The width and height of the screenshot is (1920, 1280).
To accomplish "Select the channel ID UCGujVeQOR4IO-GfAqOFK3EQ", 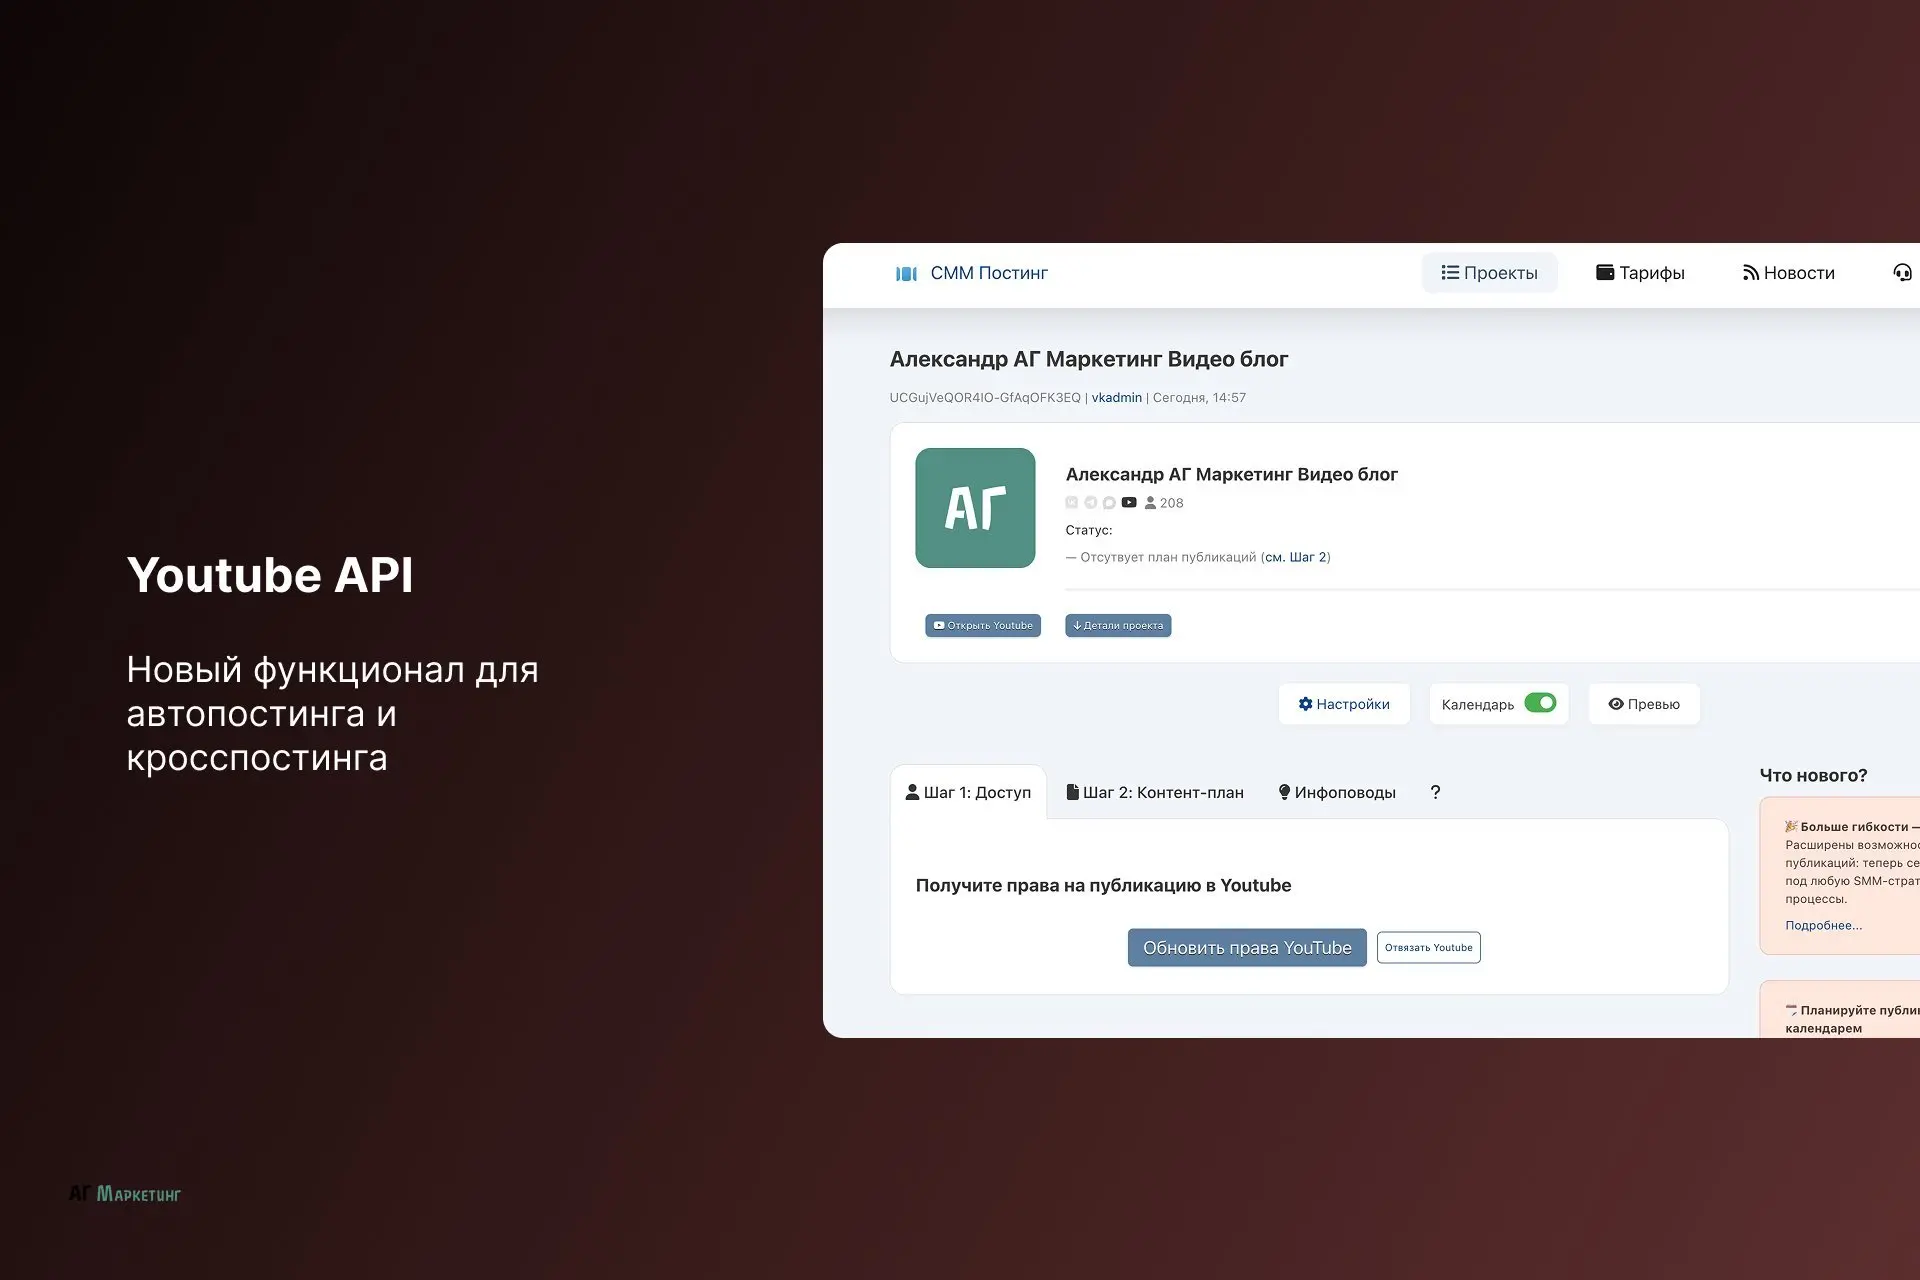I will tap(985, 398).
